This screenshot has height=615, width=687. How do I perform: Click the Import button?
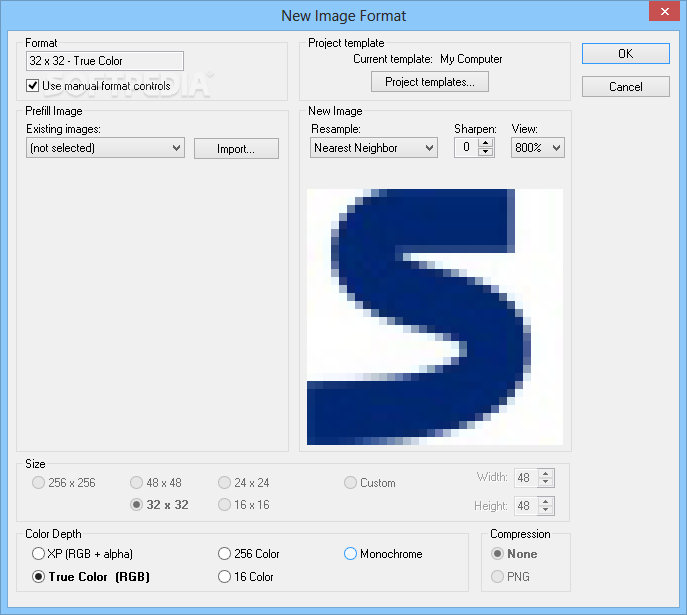click(x=236, y=149)
